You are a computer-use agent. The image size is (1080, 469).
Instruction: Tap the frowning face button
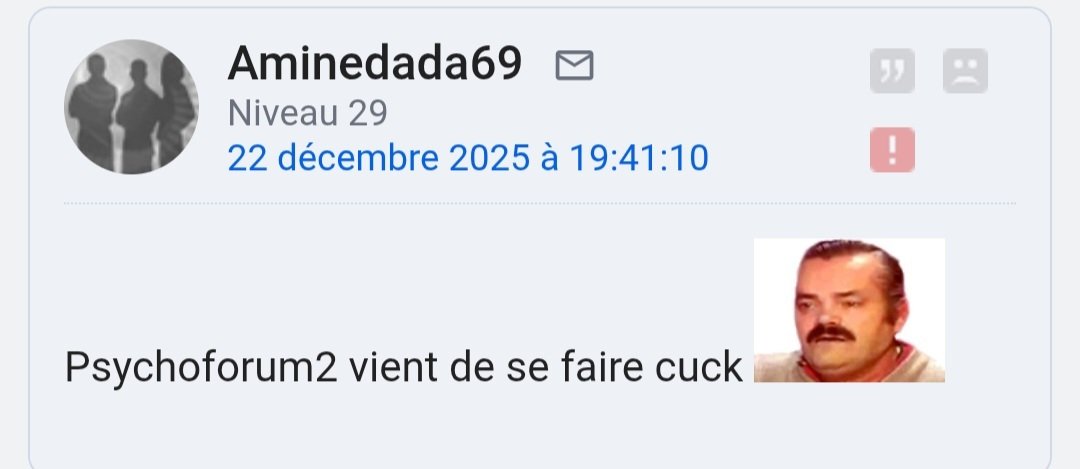point(965,70)
